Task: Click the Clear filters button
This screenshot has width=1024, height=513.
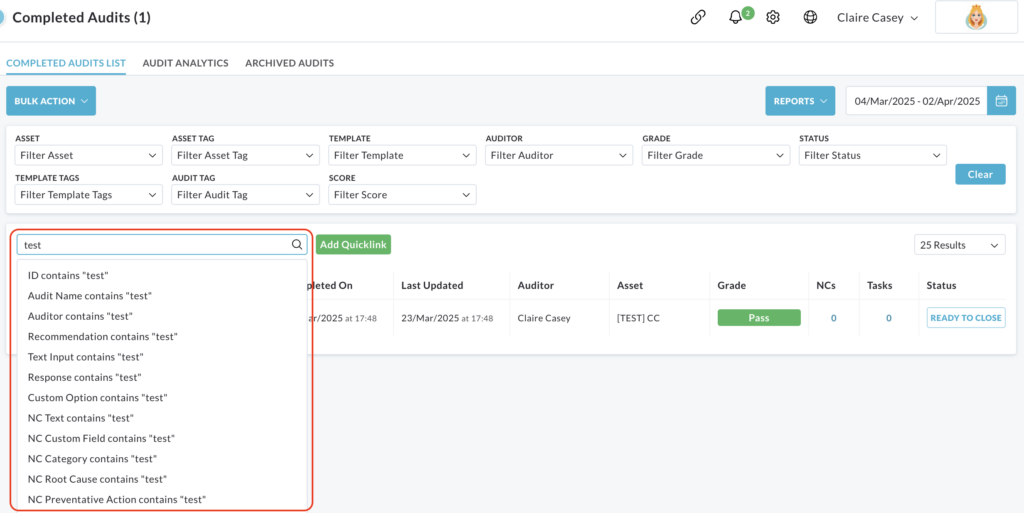Action: (980, 174)
